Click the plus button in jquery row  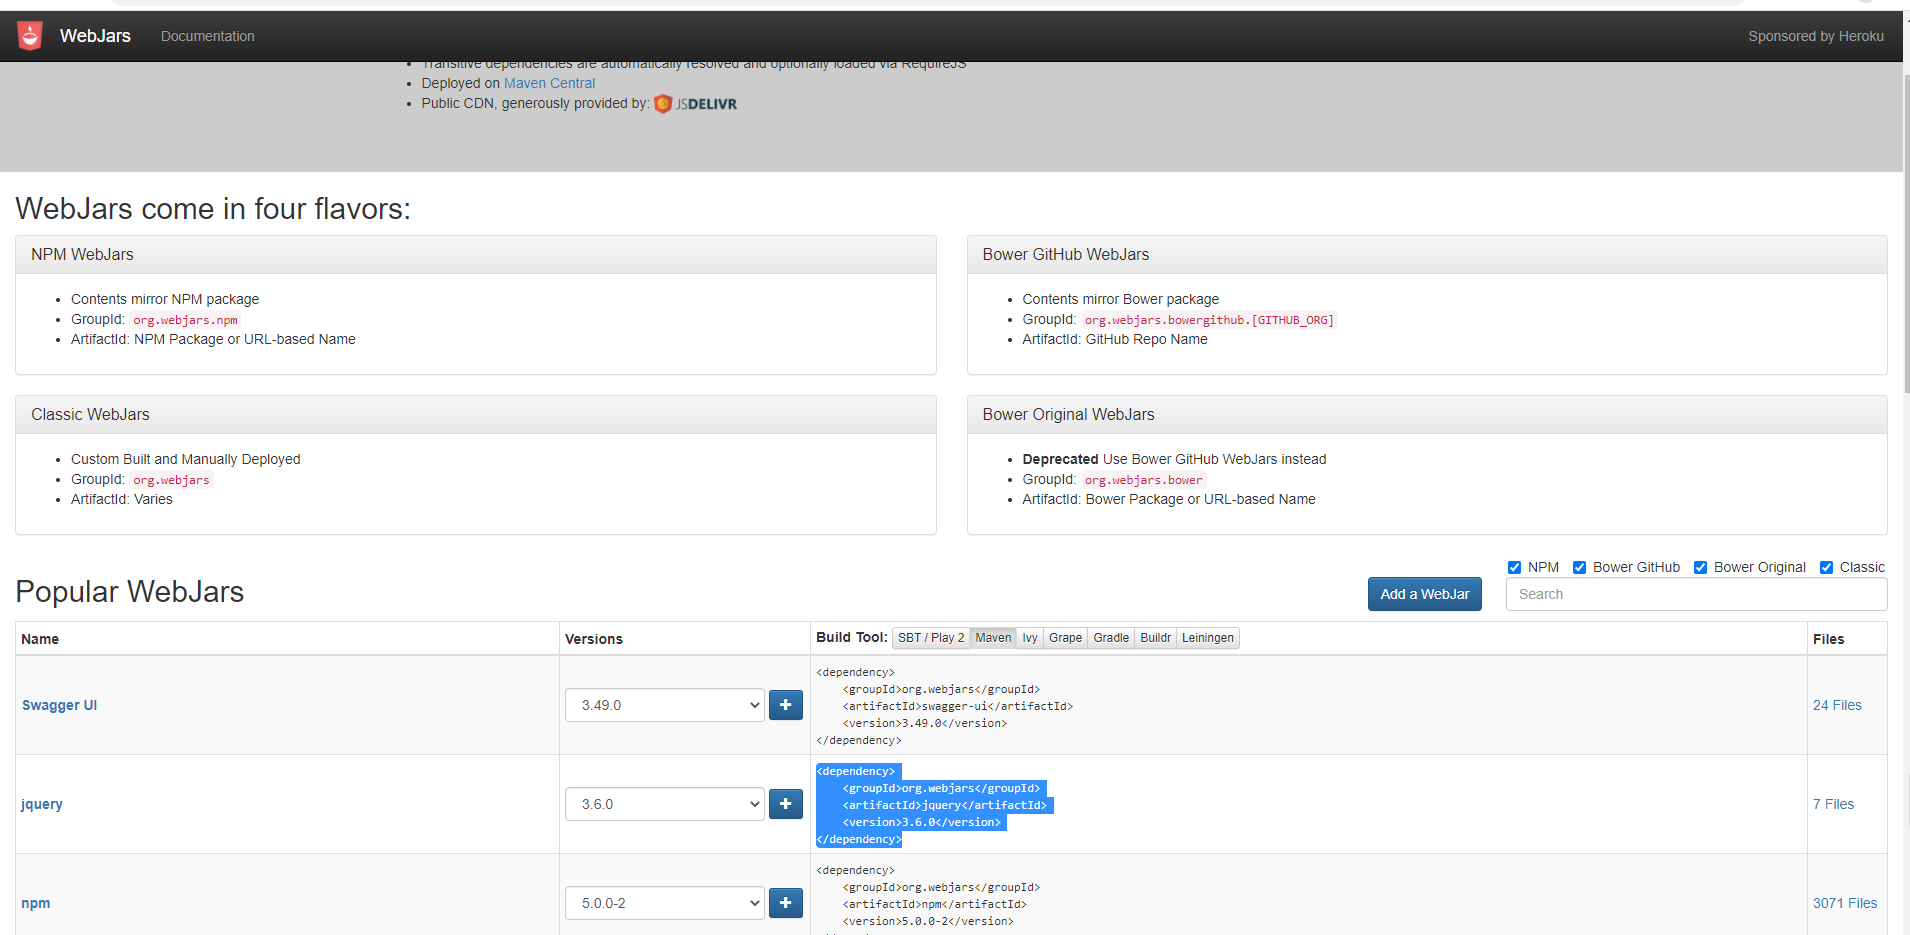[786, 804]
